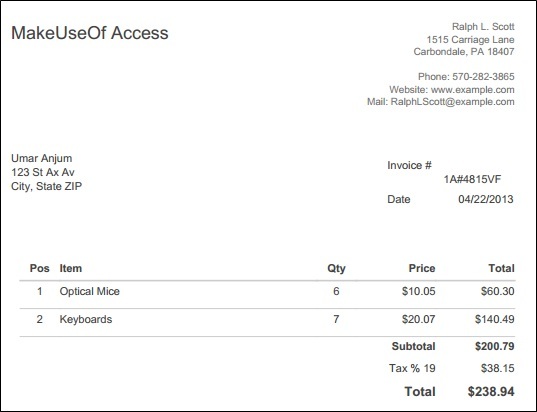Click the invoice date 04/22/2013
The height and width of the screenshot is (412, 537).
(486, 199)
